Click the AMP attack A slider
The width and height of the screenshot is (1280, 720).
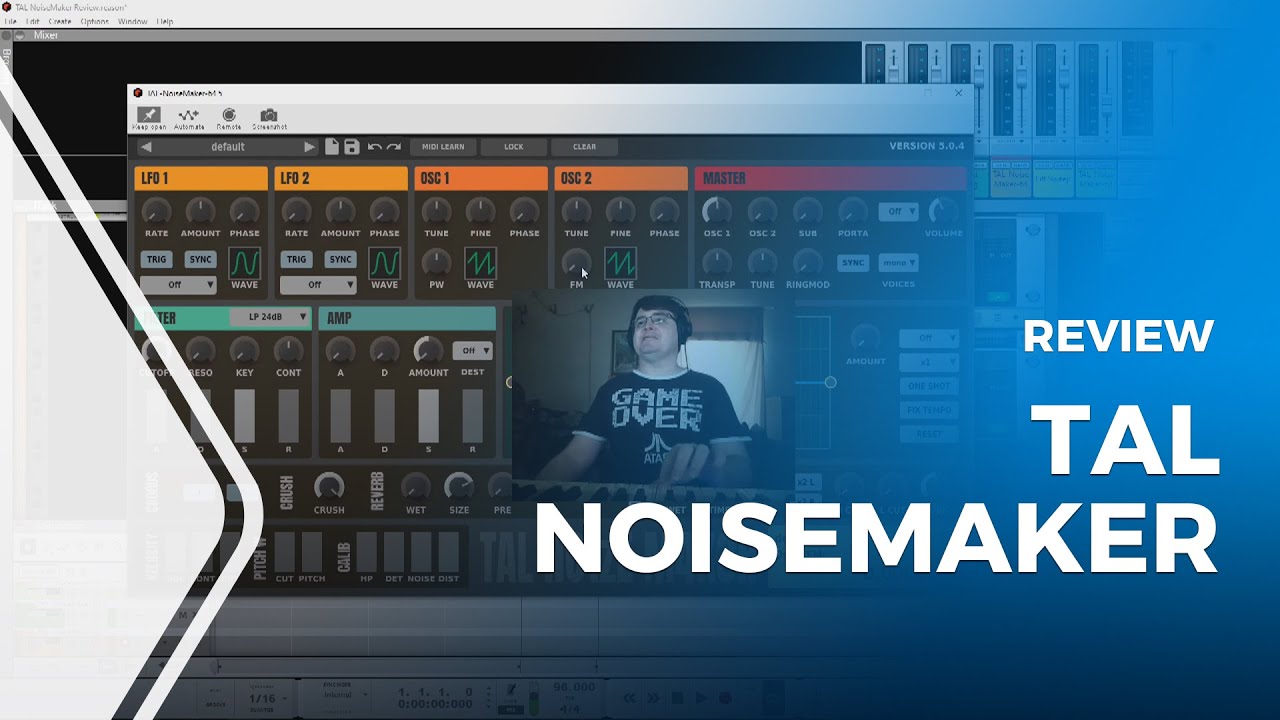coord(340,415)
